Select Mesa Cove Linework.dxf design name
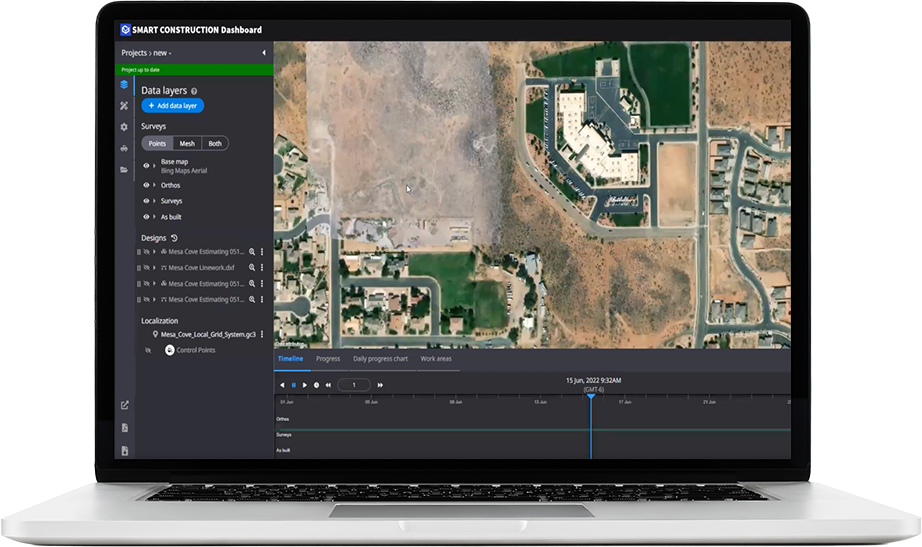The image size is (922, 547). (x=201, y=268)
